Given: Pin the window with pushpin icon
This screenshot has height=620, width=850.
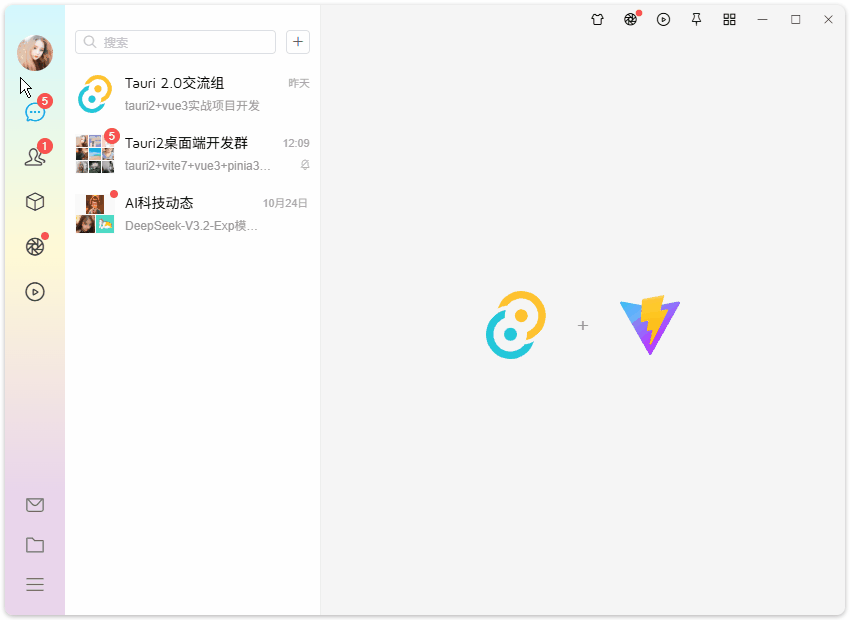Looking at the screenshot, I should pos(697,20).
